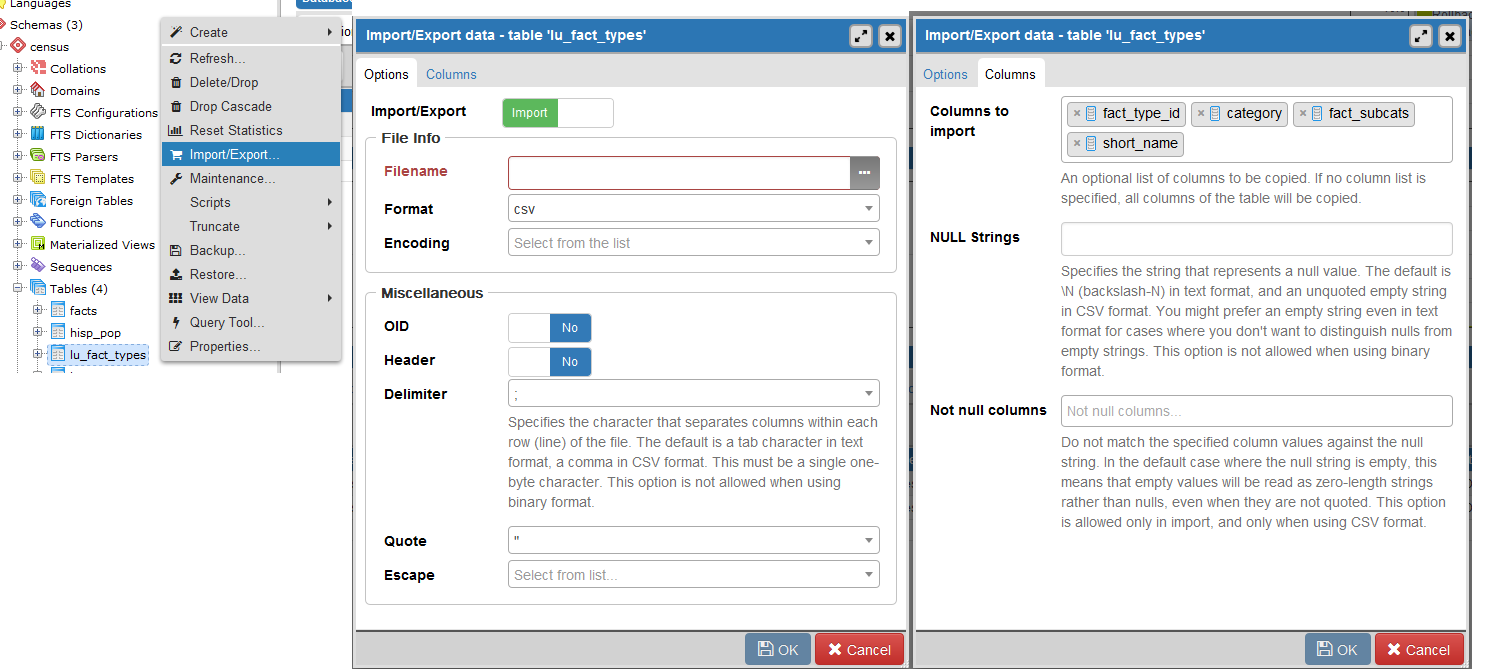Open the Delimiter dropdown
This screenshot has width=1500, height=669.
[694, 393]
